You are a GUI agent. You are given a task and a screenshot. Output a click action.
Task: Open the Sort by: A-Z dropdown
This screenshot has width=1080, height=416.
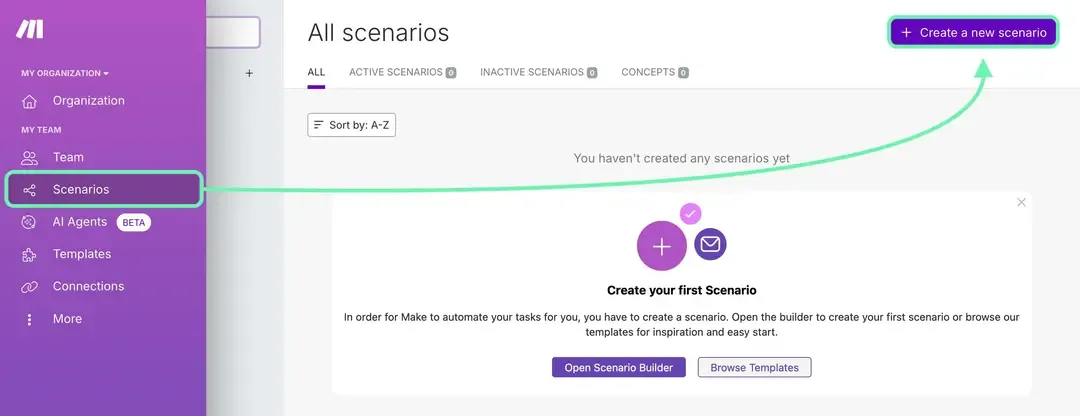tap(351, 125)
